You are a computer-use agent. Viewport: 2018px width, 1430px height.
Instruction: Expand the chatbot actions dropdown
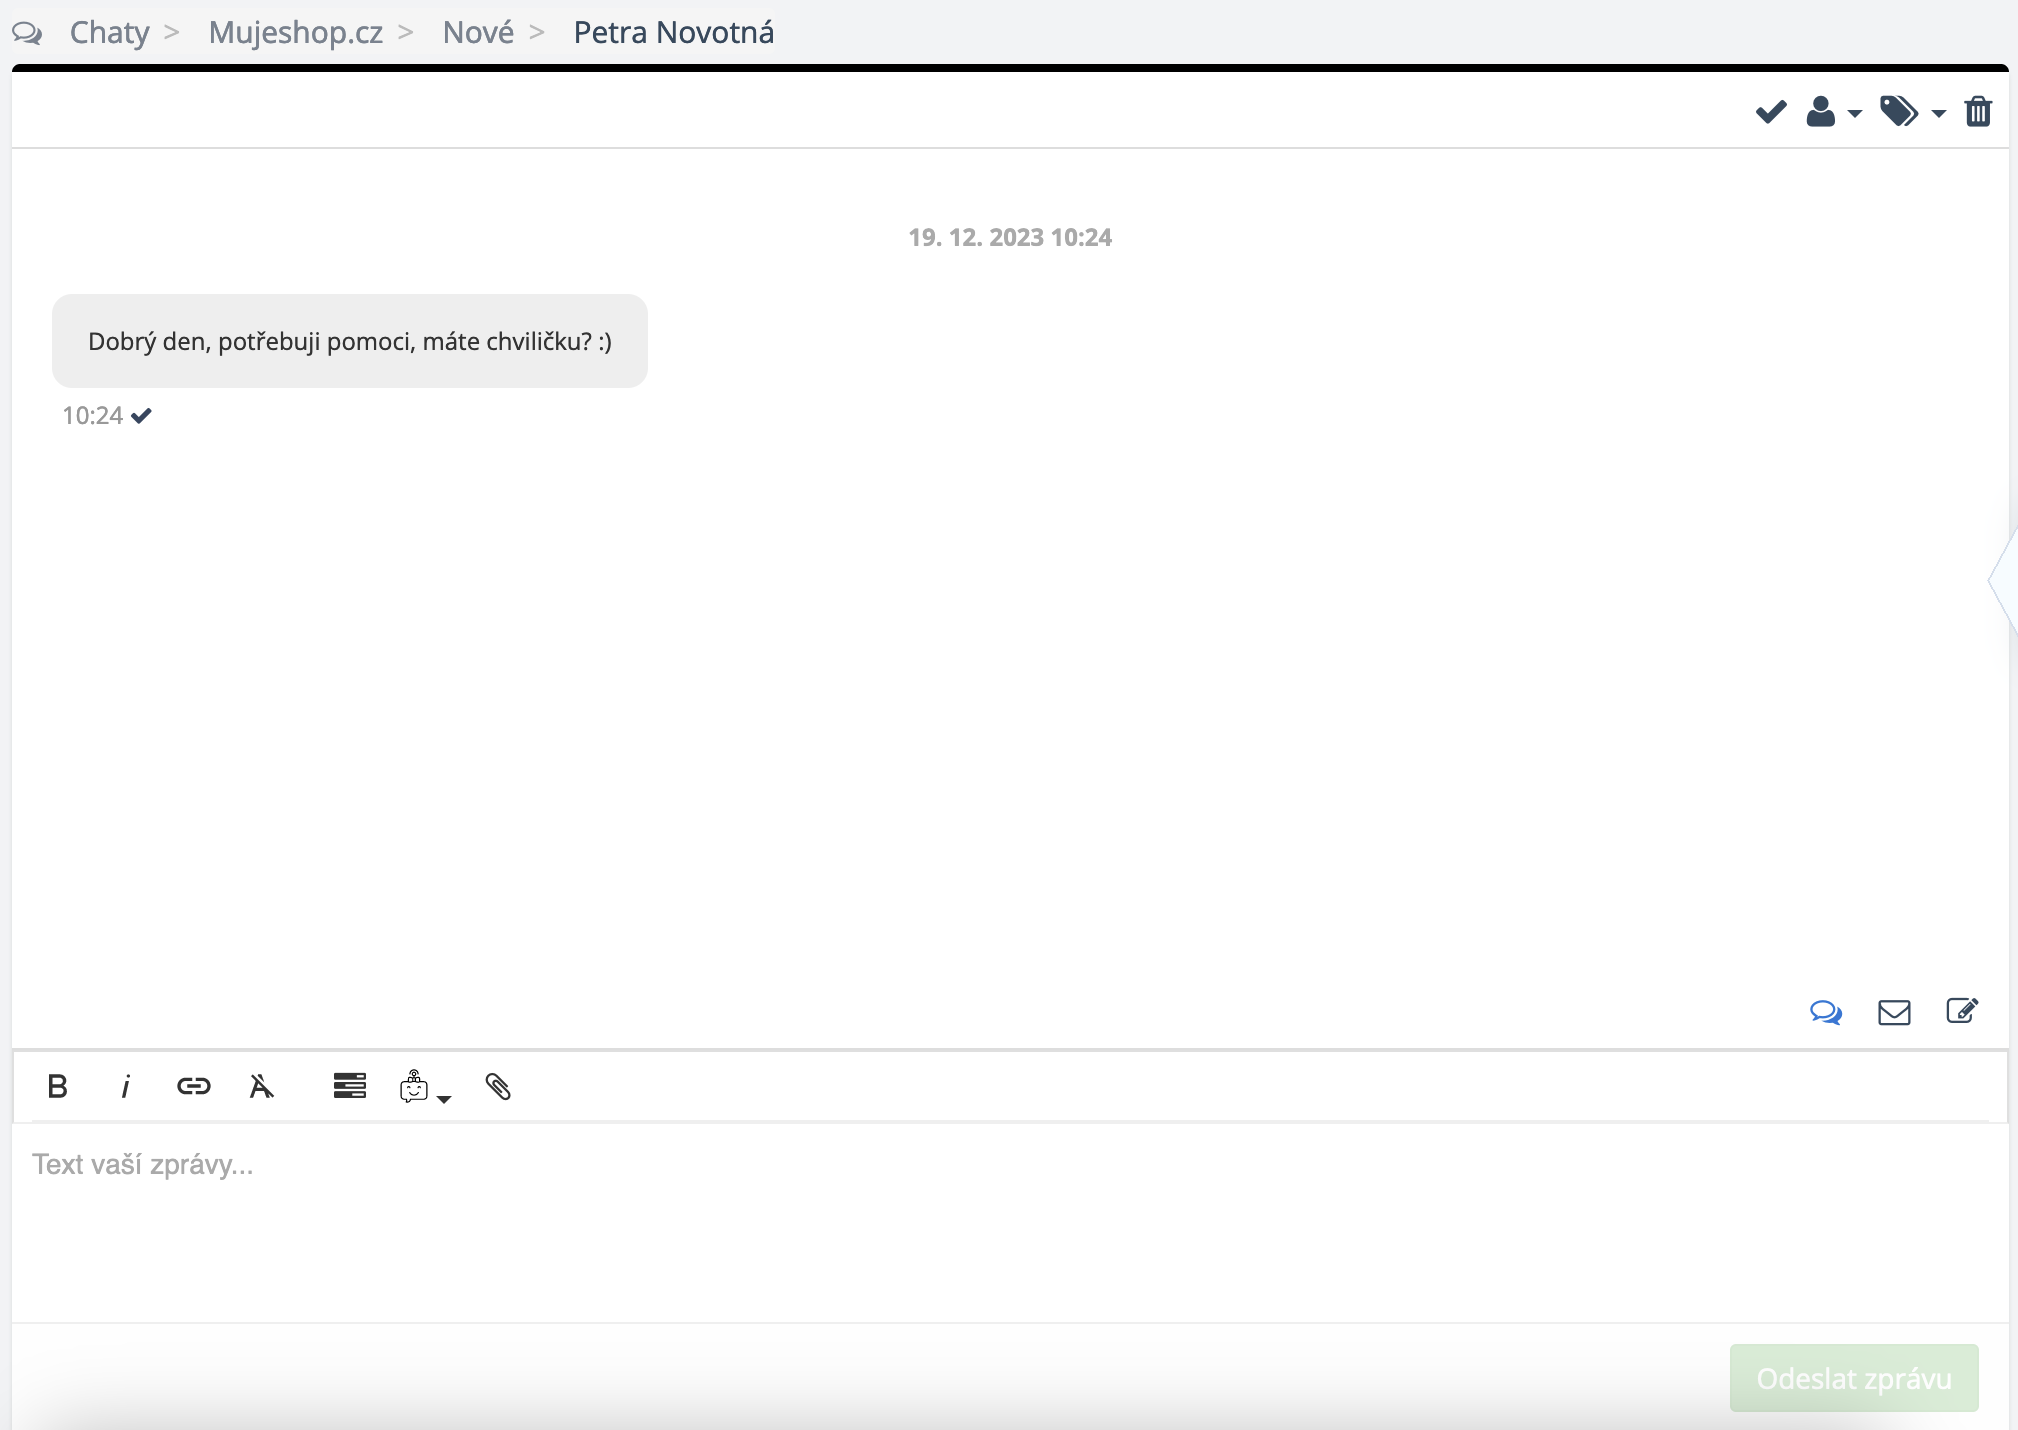(424, 1087)
